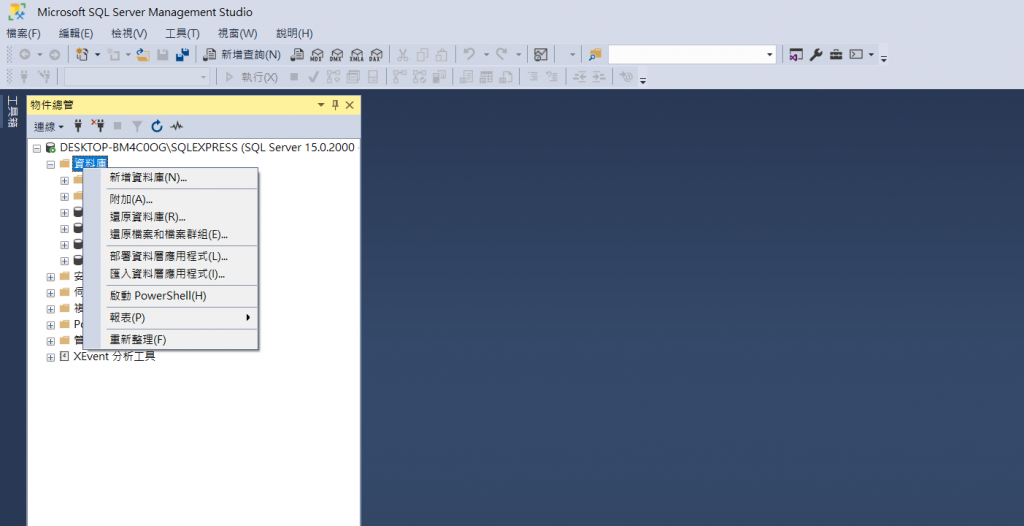Click the activity monitor icon in the toolbar
1024x526 pixels.
tap(541, 55)
